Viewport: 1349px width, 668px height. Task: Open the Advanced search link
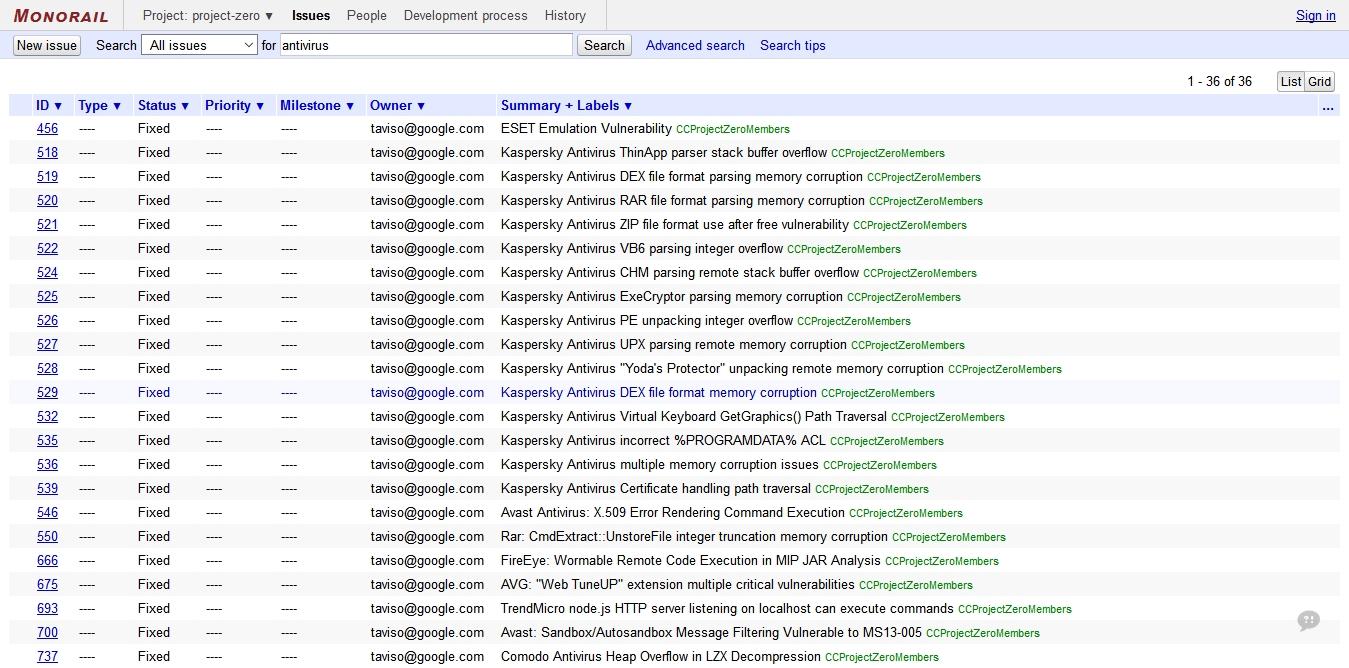tap(695, 46)
